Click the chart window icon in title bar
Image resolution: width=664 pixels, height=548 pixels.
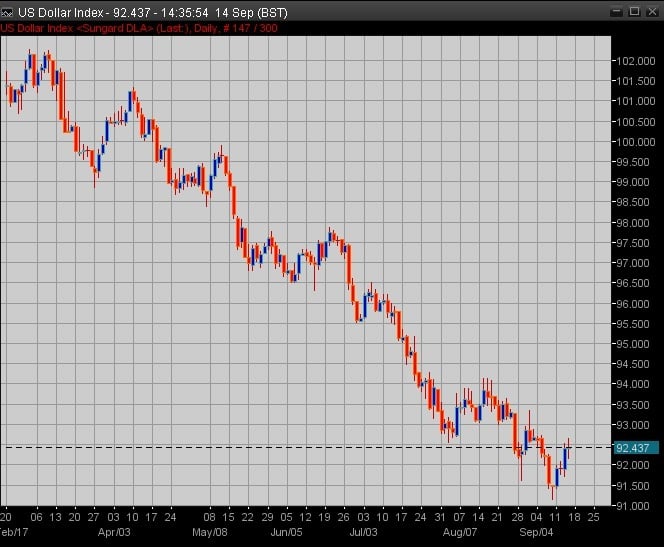tap(9, 10)
